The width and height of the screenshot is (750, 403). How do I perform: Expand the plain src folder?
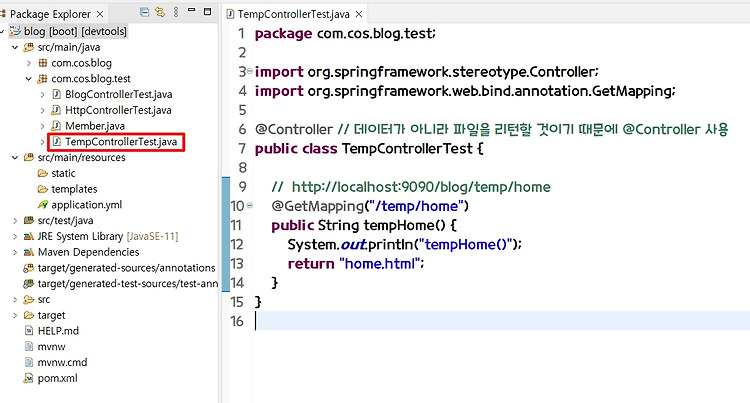(15, 300)
